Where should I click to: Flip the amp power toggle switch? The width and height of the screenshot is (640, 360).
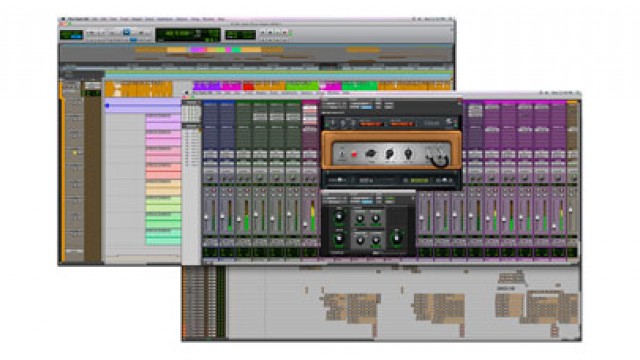coord(342,154)
